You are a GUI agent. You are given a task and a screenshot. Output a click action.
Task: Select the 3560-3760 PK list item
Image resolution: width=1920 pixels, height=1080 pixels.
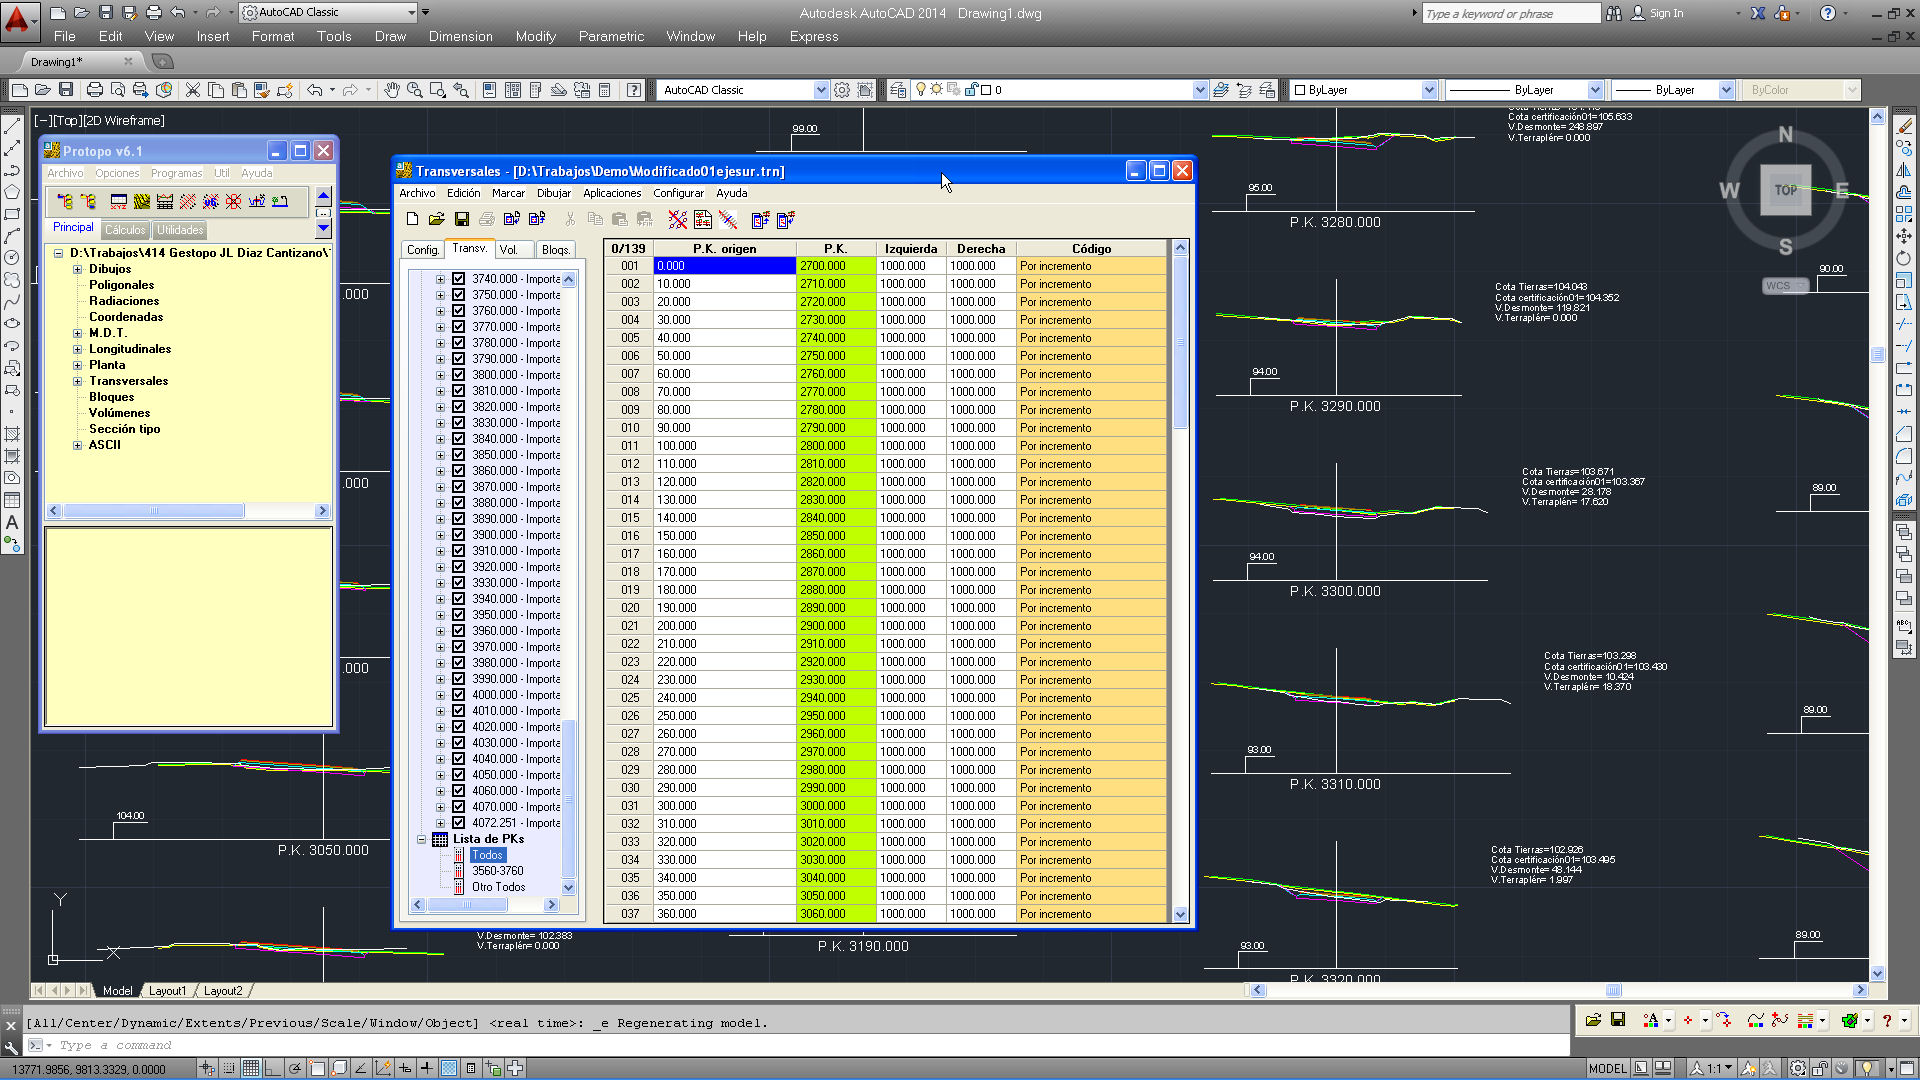(497, 871)
